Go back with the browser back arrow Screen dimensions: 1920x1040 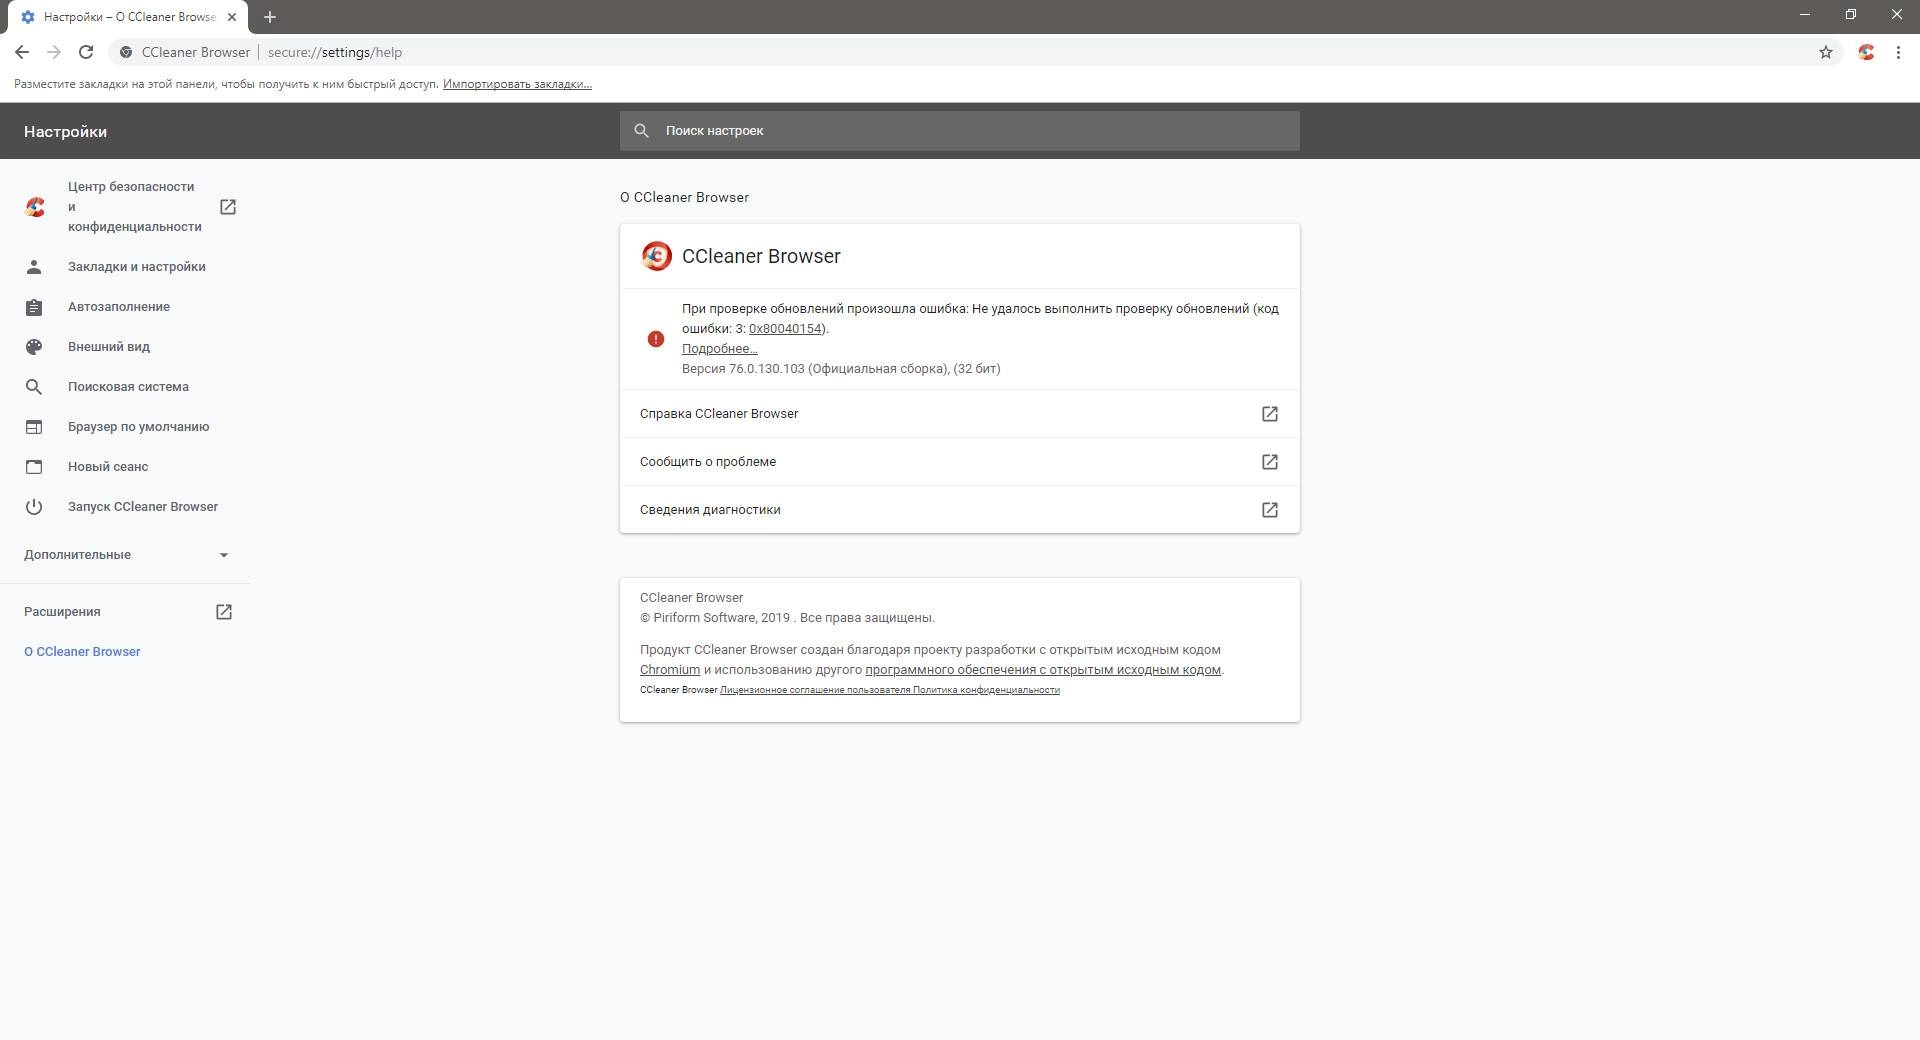pyautogui.click(x=22, y=52)
